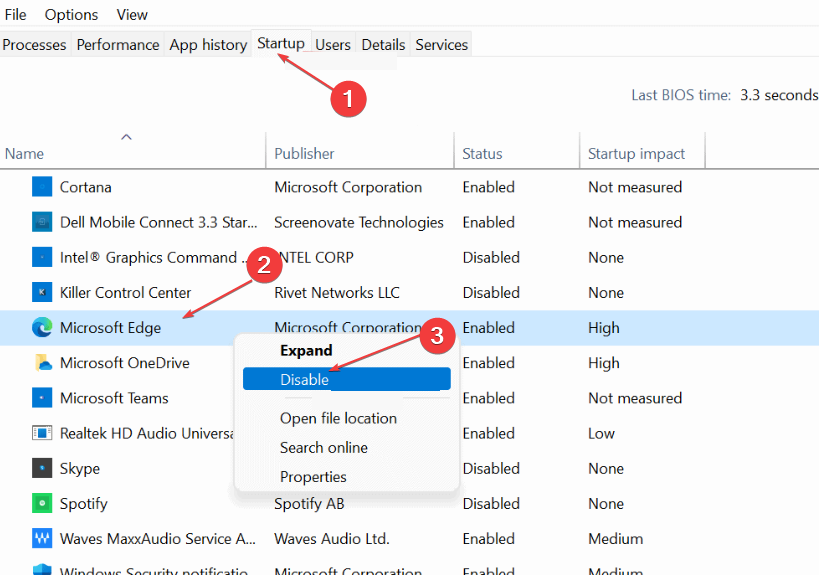Choose Disable in the context menu

pyautogui.click(x=305, y=379)
